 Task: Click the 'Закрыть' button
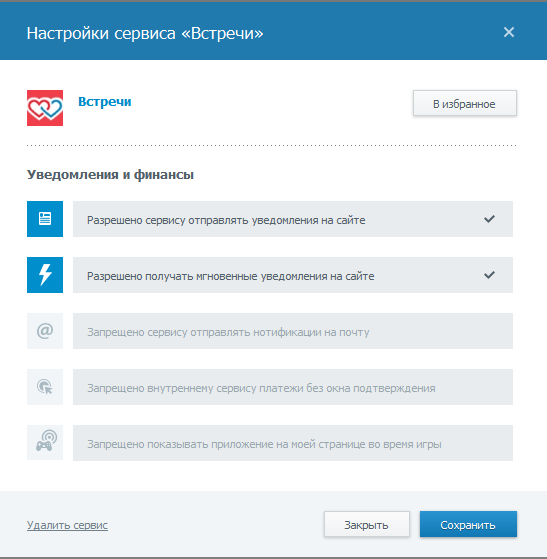(x=367, y=524)
